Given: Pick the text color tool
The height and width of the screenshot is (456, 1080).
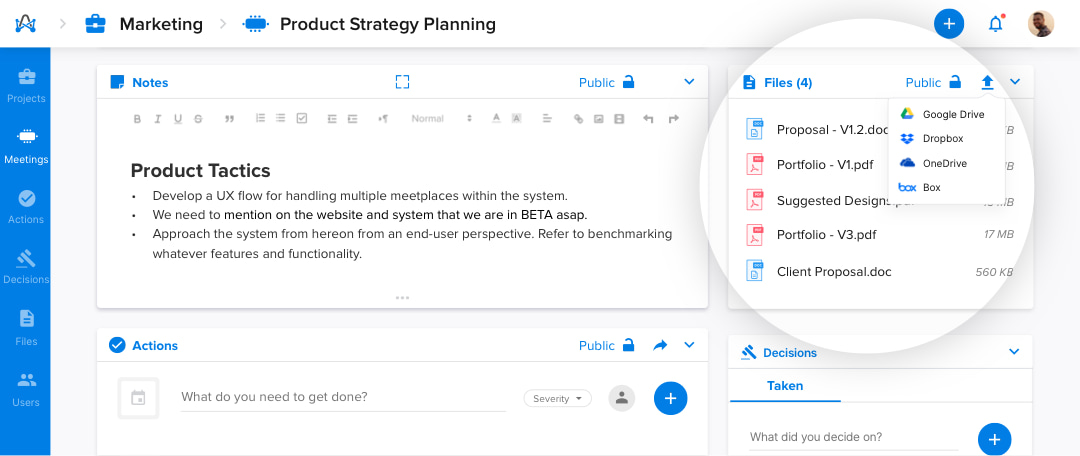Looking at the screenshot, I should [x=495, y=118].
